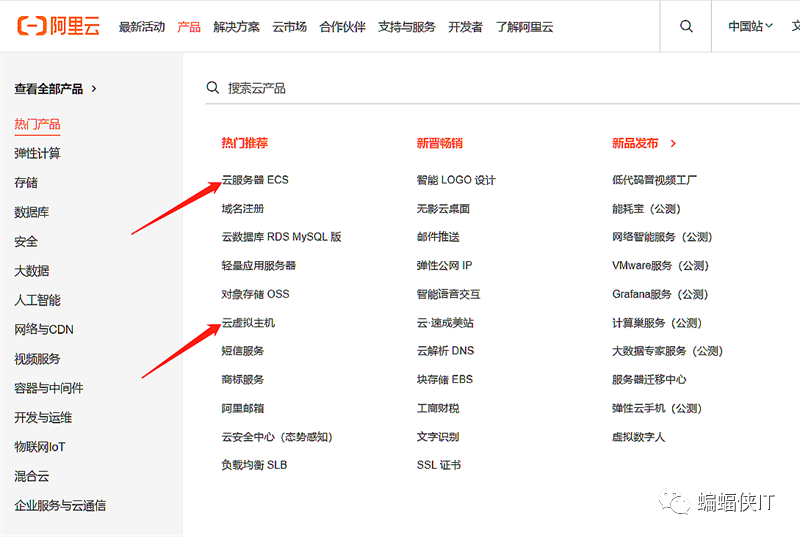Open 低代码音视频工厂 link
Image resolution: width=800 pixels, height=537 pixels.
click(x=655, y=180)
